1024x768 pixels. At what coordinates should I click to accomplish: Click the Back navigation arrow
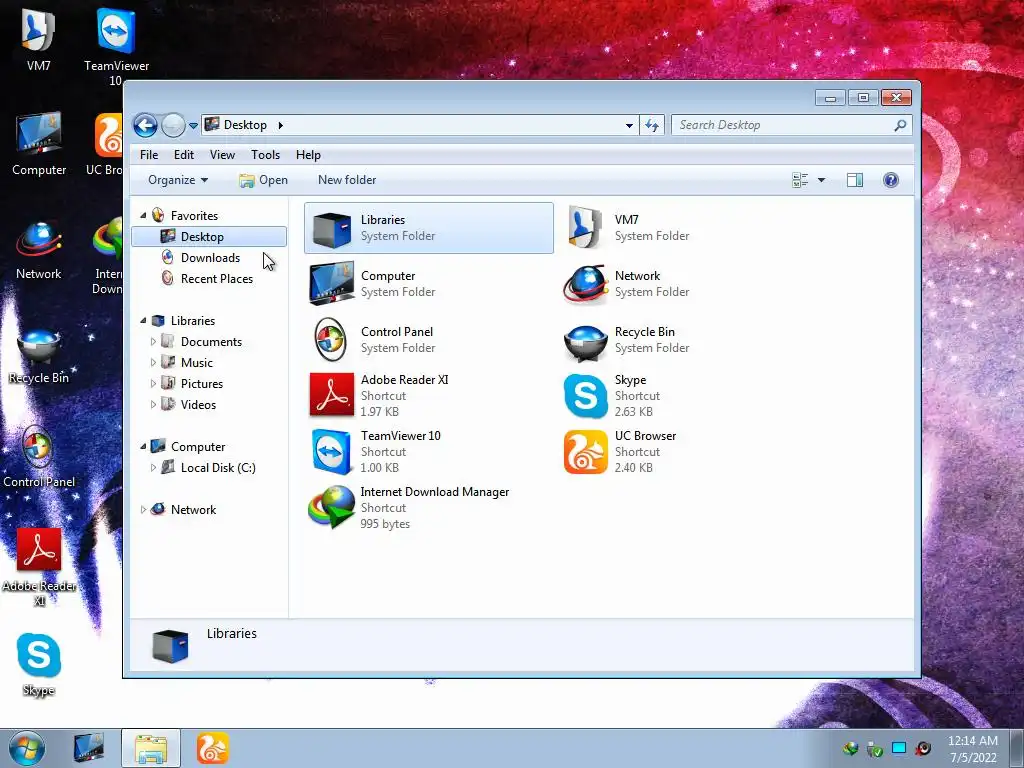(146, 125)
